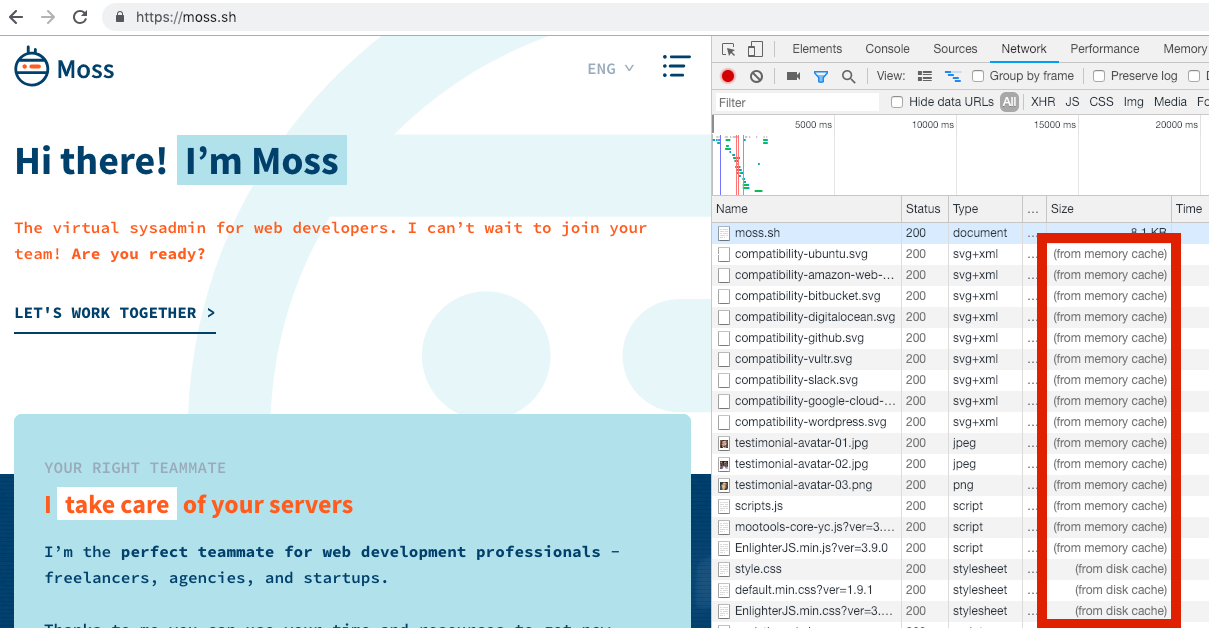This screenshot has height=628, width=1209.
Task: Switch to the Sources tab
Action: (x=955, y=49)
